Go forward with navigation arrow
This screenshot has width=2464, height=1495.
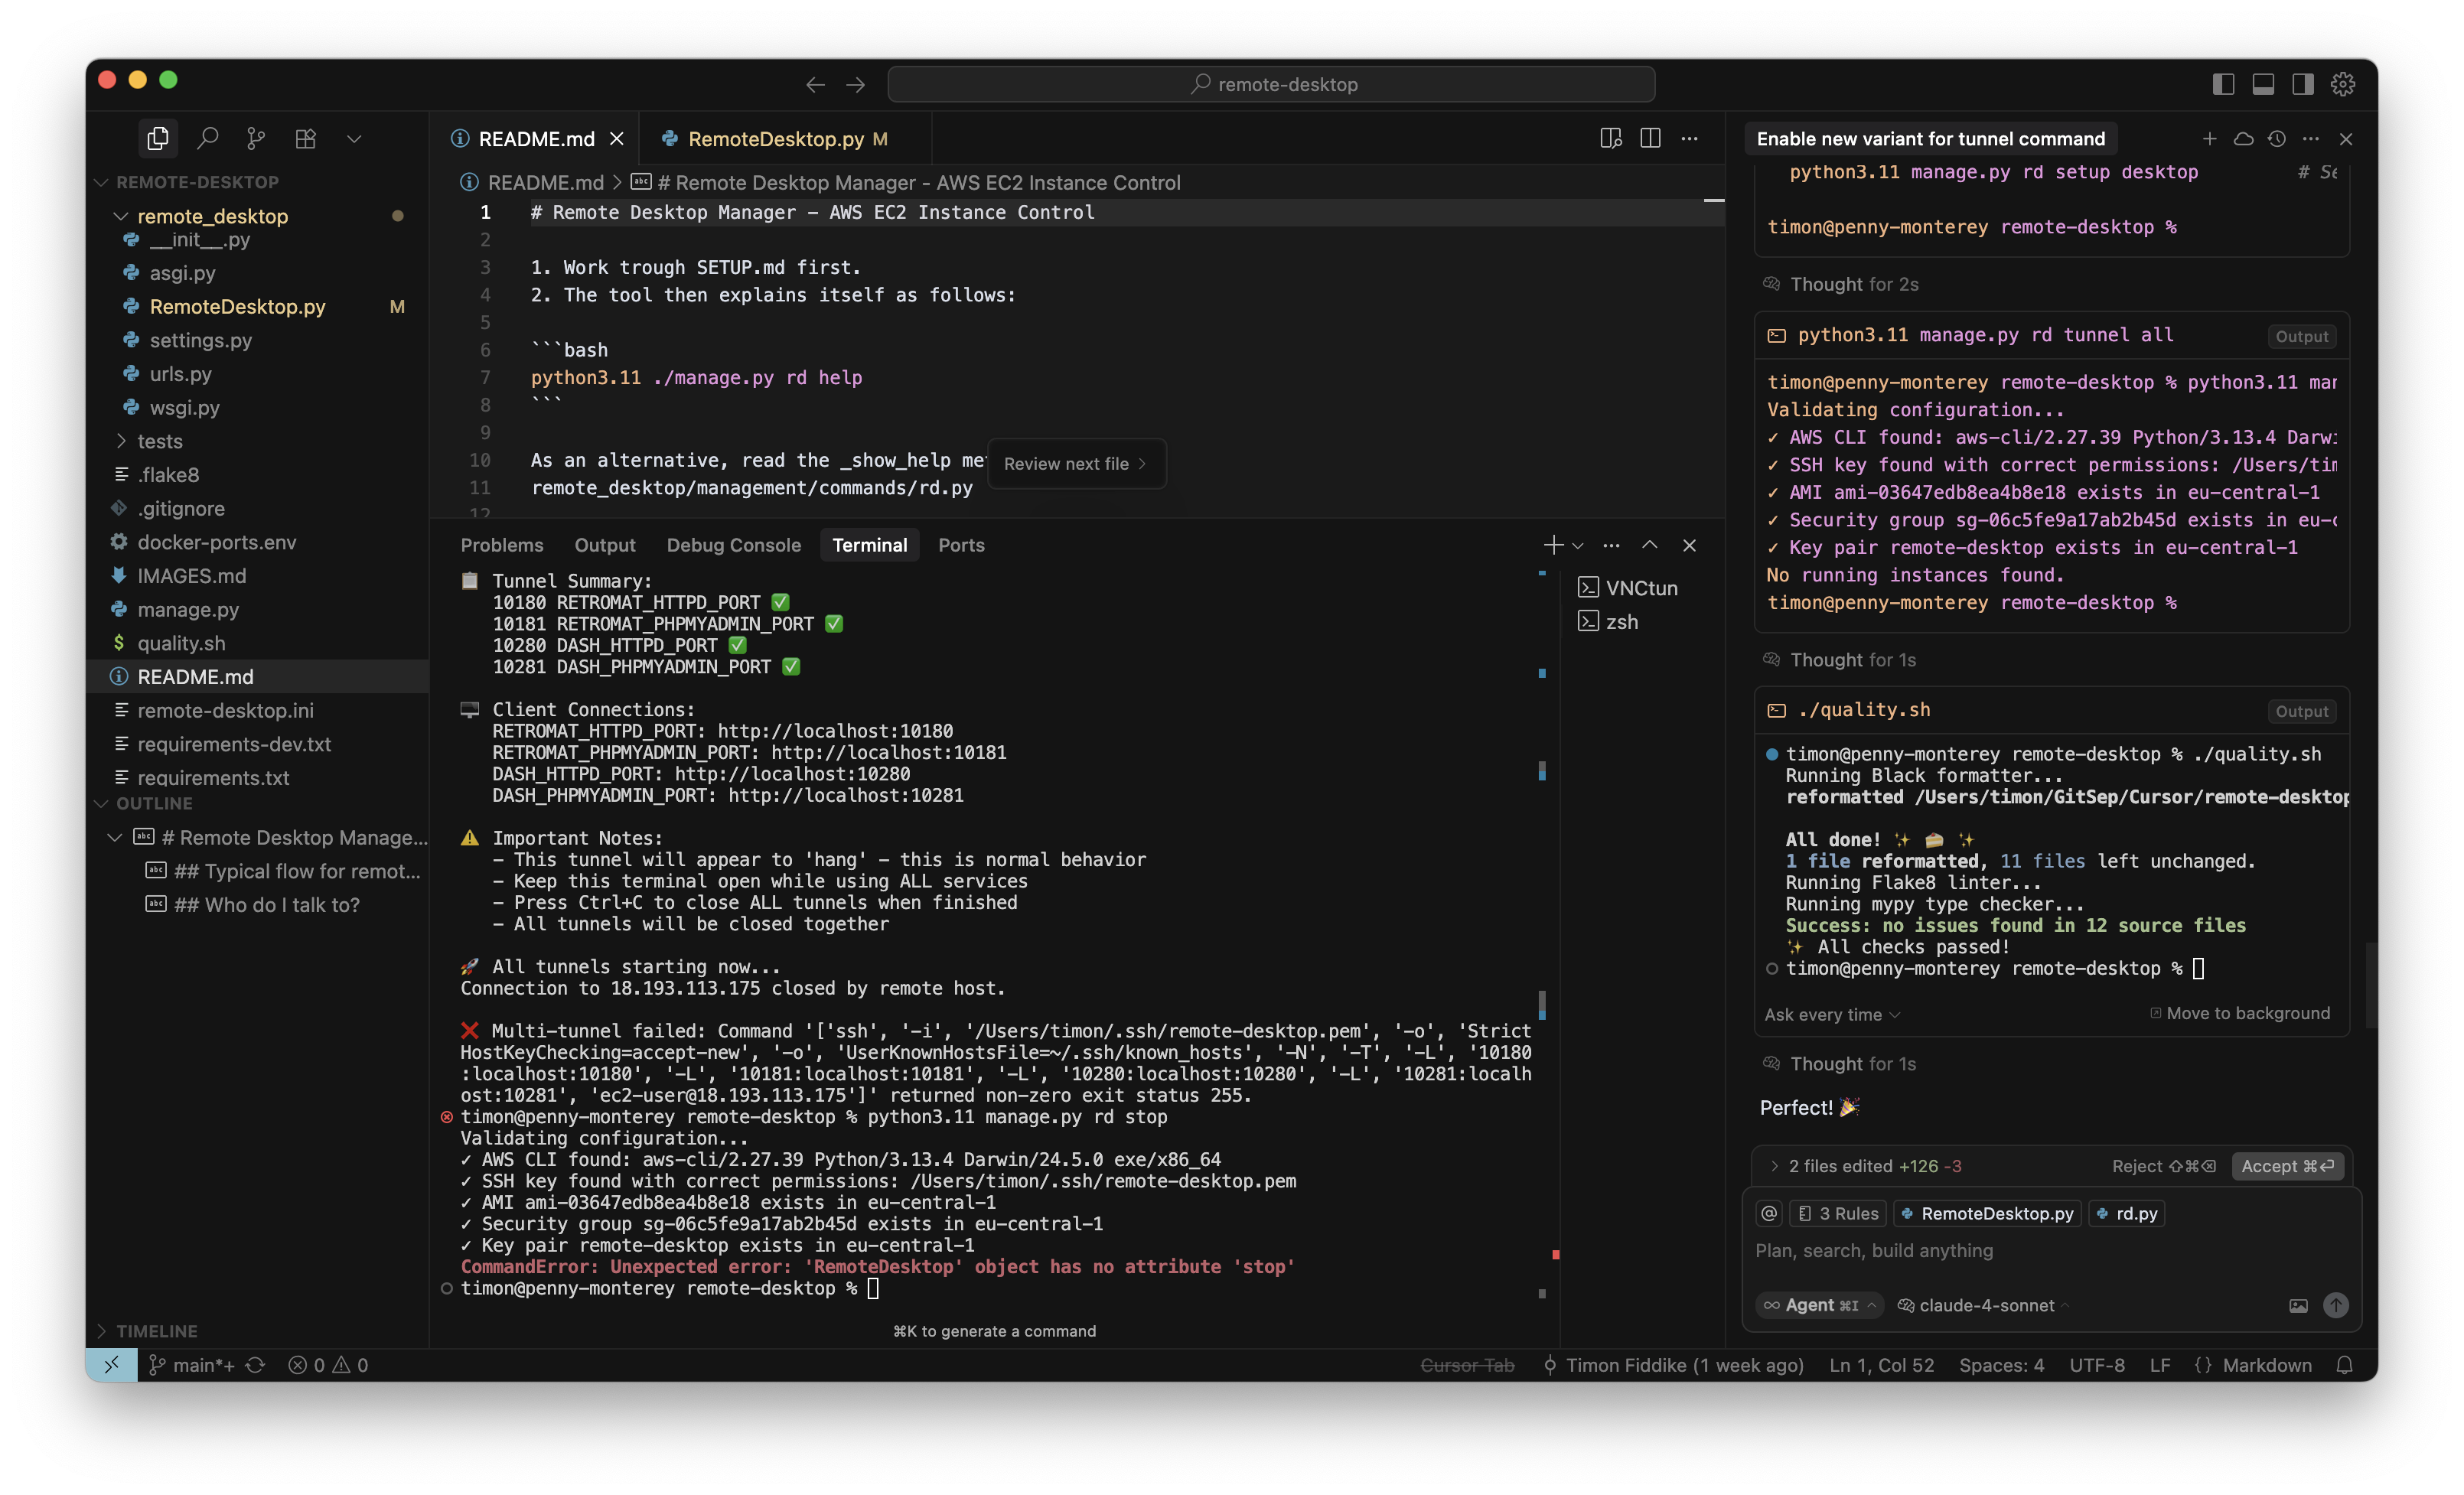tap(856, 85)
